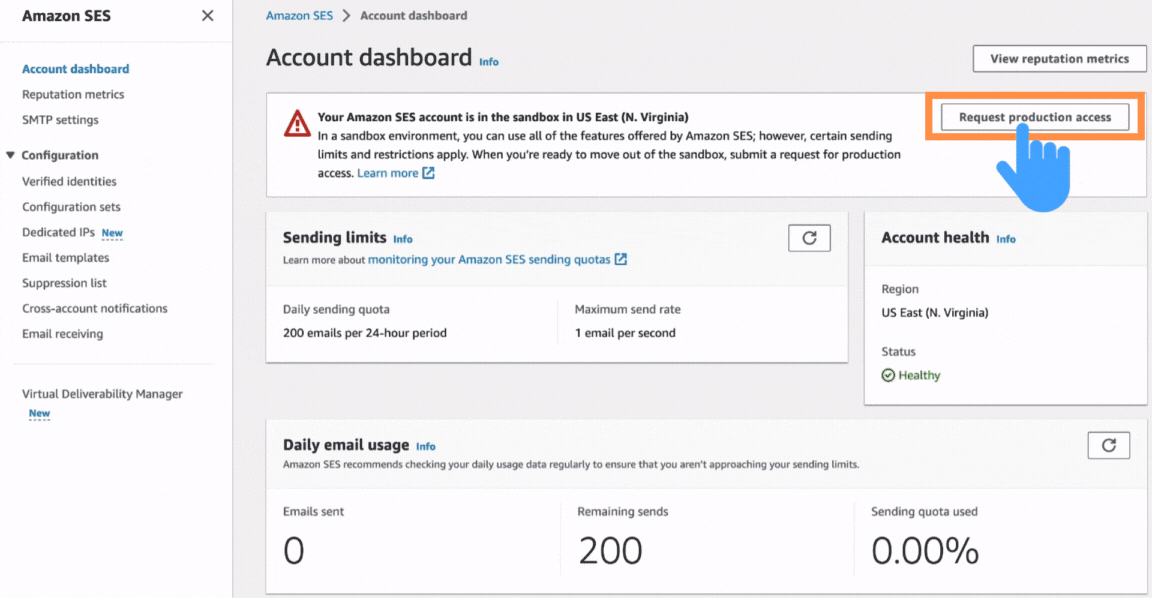Refresh the Sending limits panel
The height and width of the screenshot is (598, 1152).
coord(809,237)
